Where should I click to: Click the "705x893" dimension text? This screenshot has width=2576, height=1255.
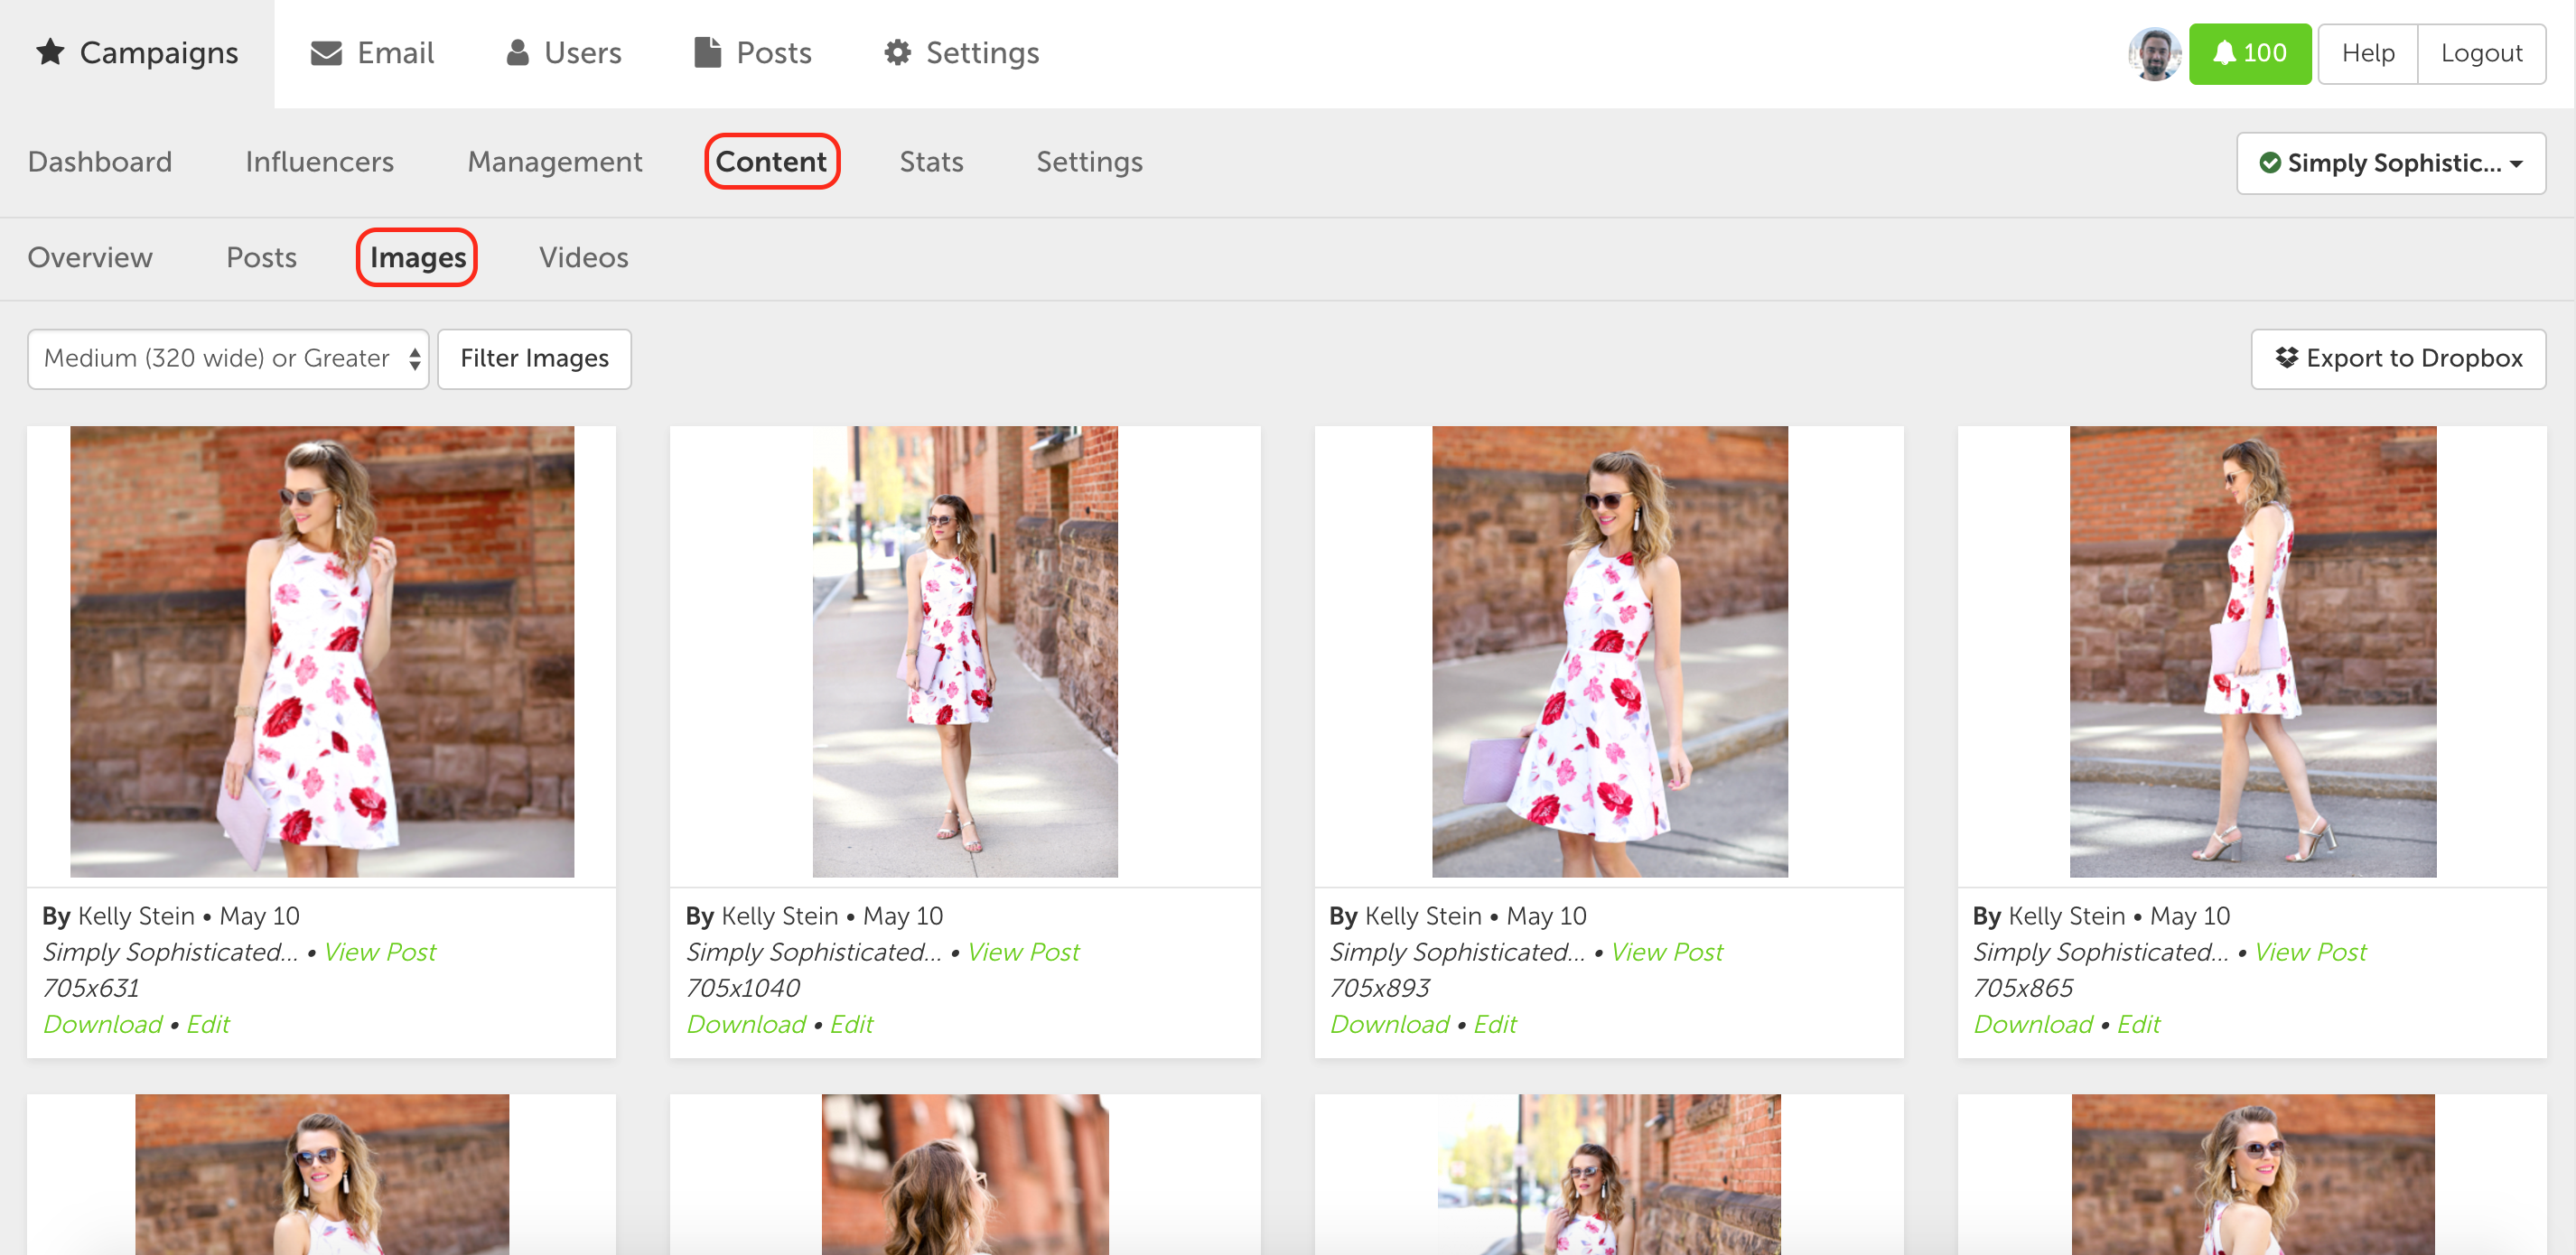pyautogui.click(x=1380, y=988)
